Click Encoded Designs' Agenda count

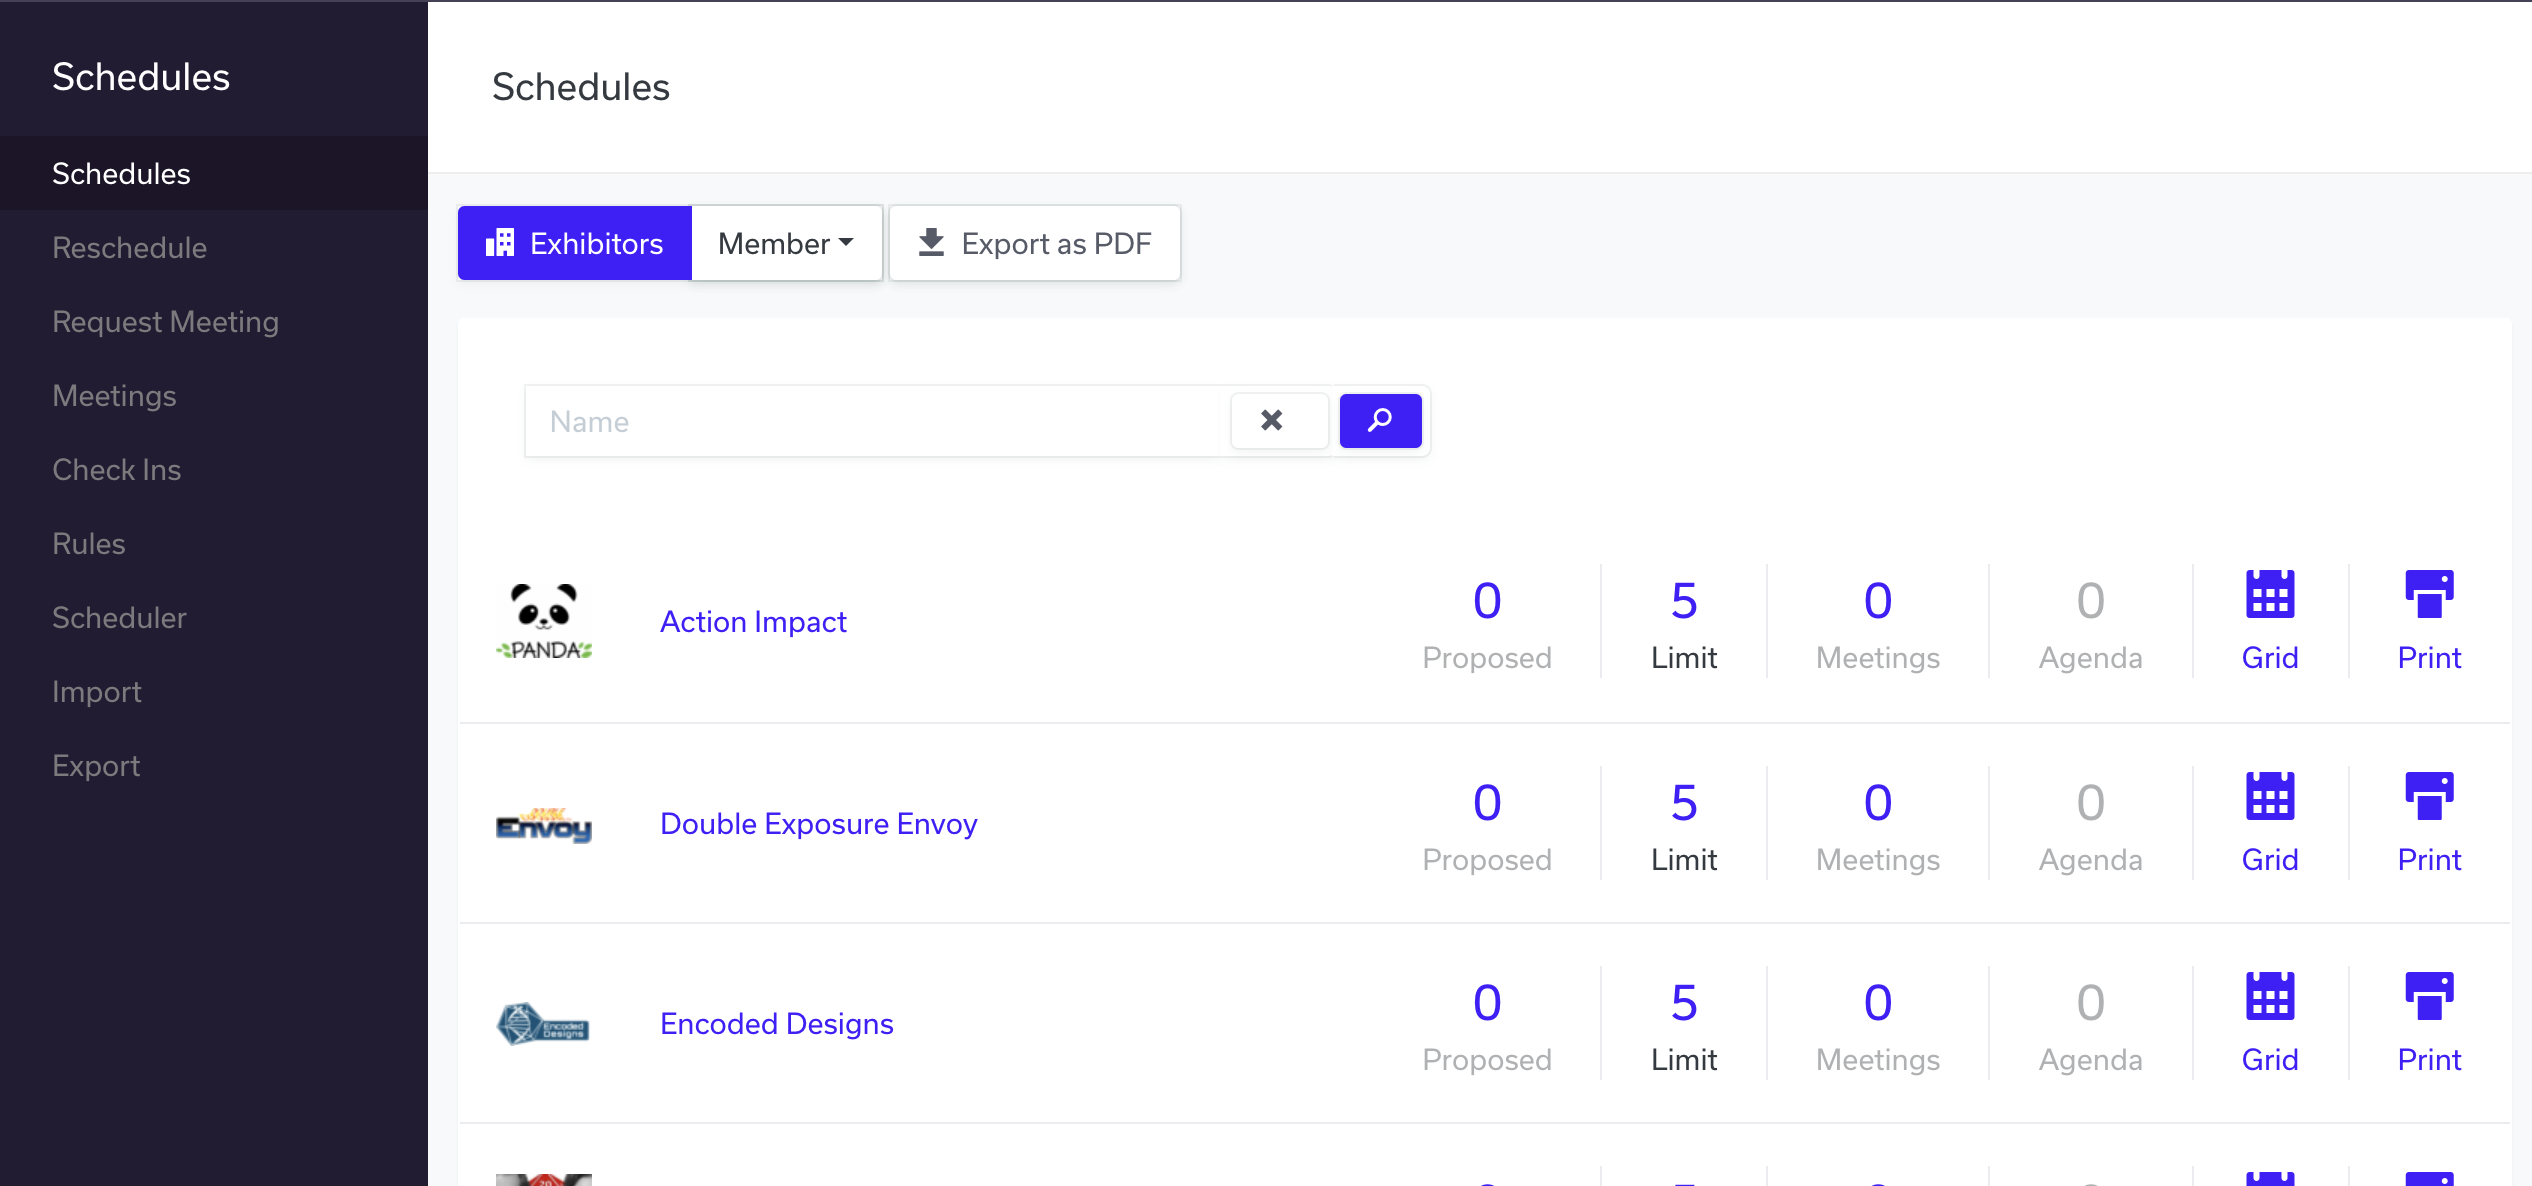(2090, 1003)
